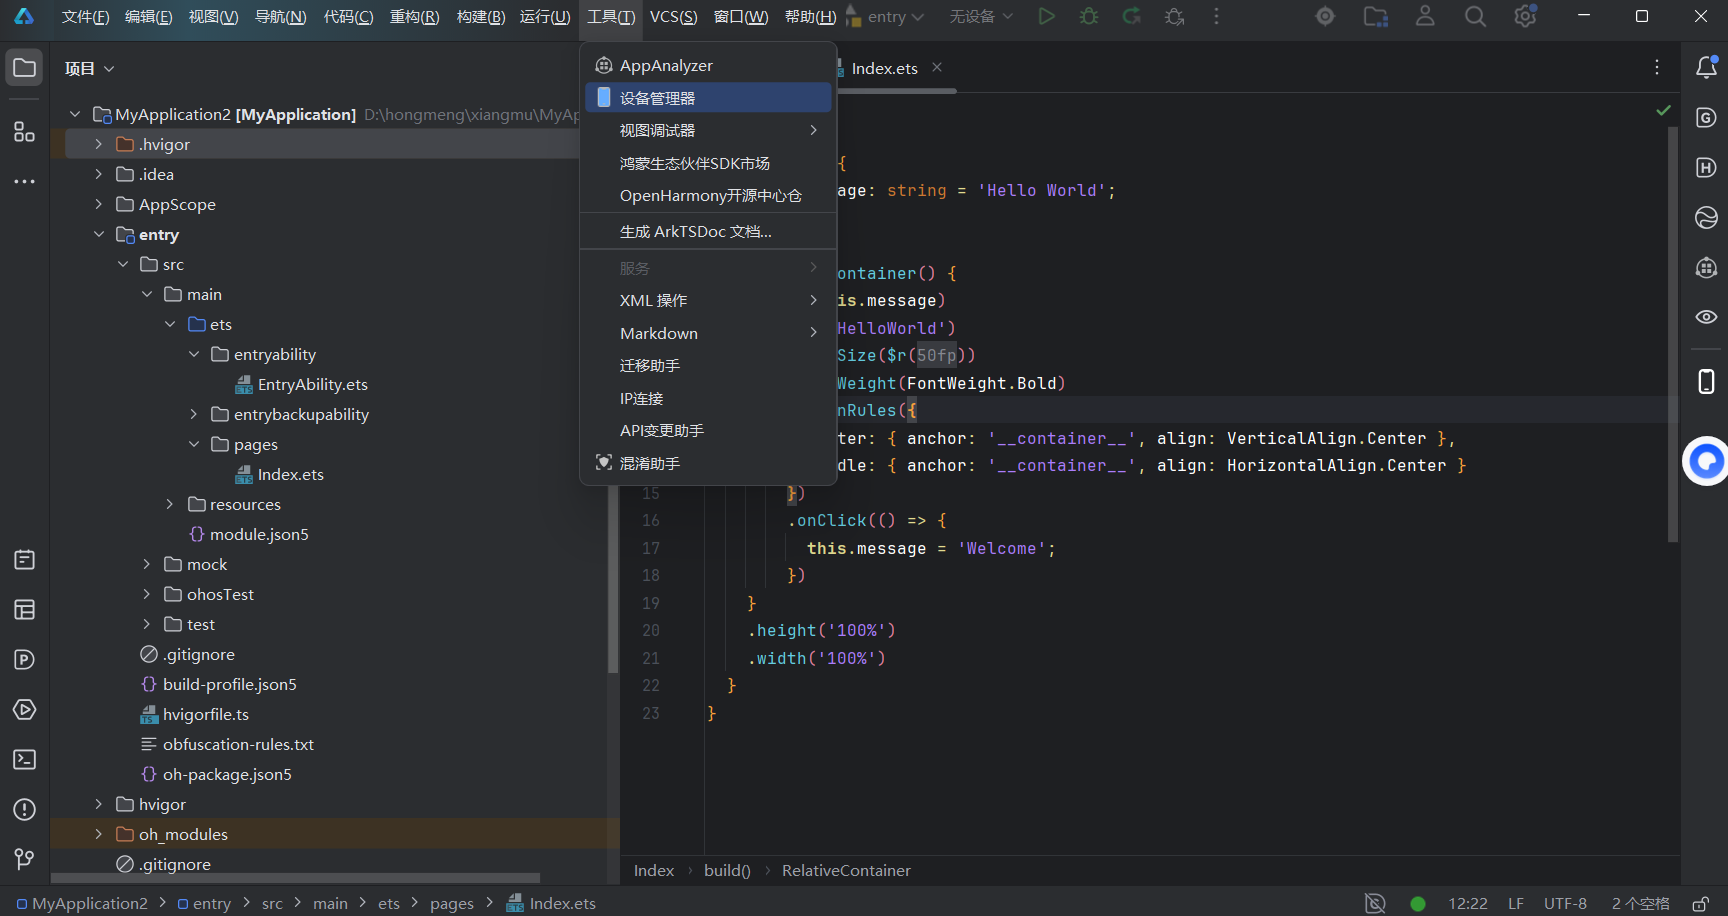Click UTF-8 encoding in status bar

click(1565, 903)
